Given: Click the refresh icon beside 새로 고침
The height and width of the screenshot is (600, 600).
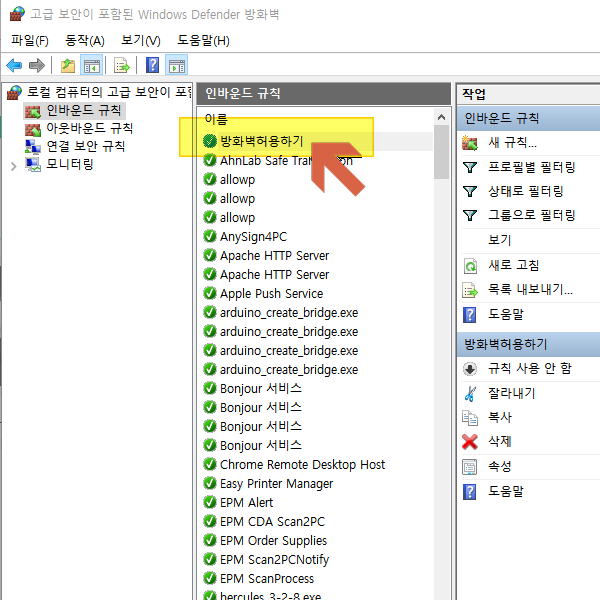Looking at the screenshot, I should 470,266.
